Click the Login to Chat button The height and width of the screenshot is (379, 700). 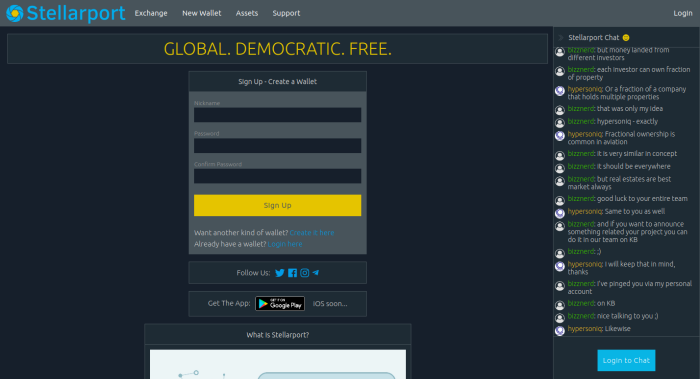pyautogui.click(x=626, y=360)
